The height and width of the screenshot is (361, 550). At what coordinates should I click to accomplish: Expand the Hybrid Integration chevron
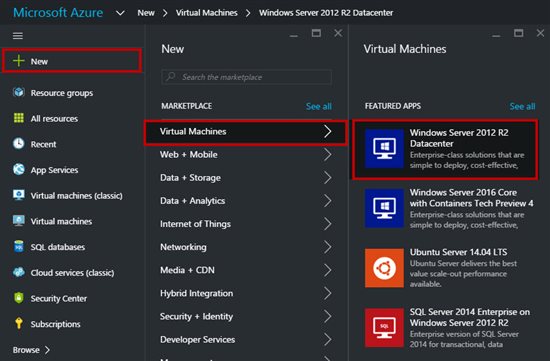[x=328, y=293]
